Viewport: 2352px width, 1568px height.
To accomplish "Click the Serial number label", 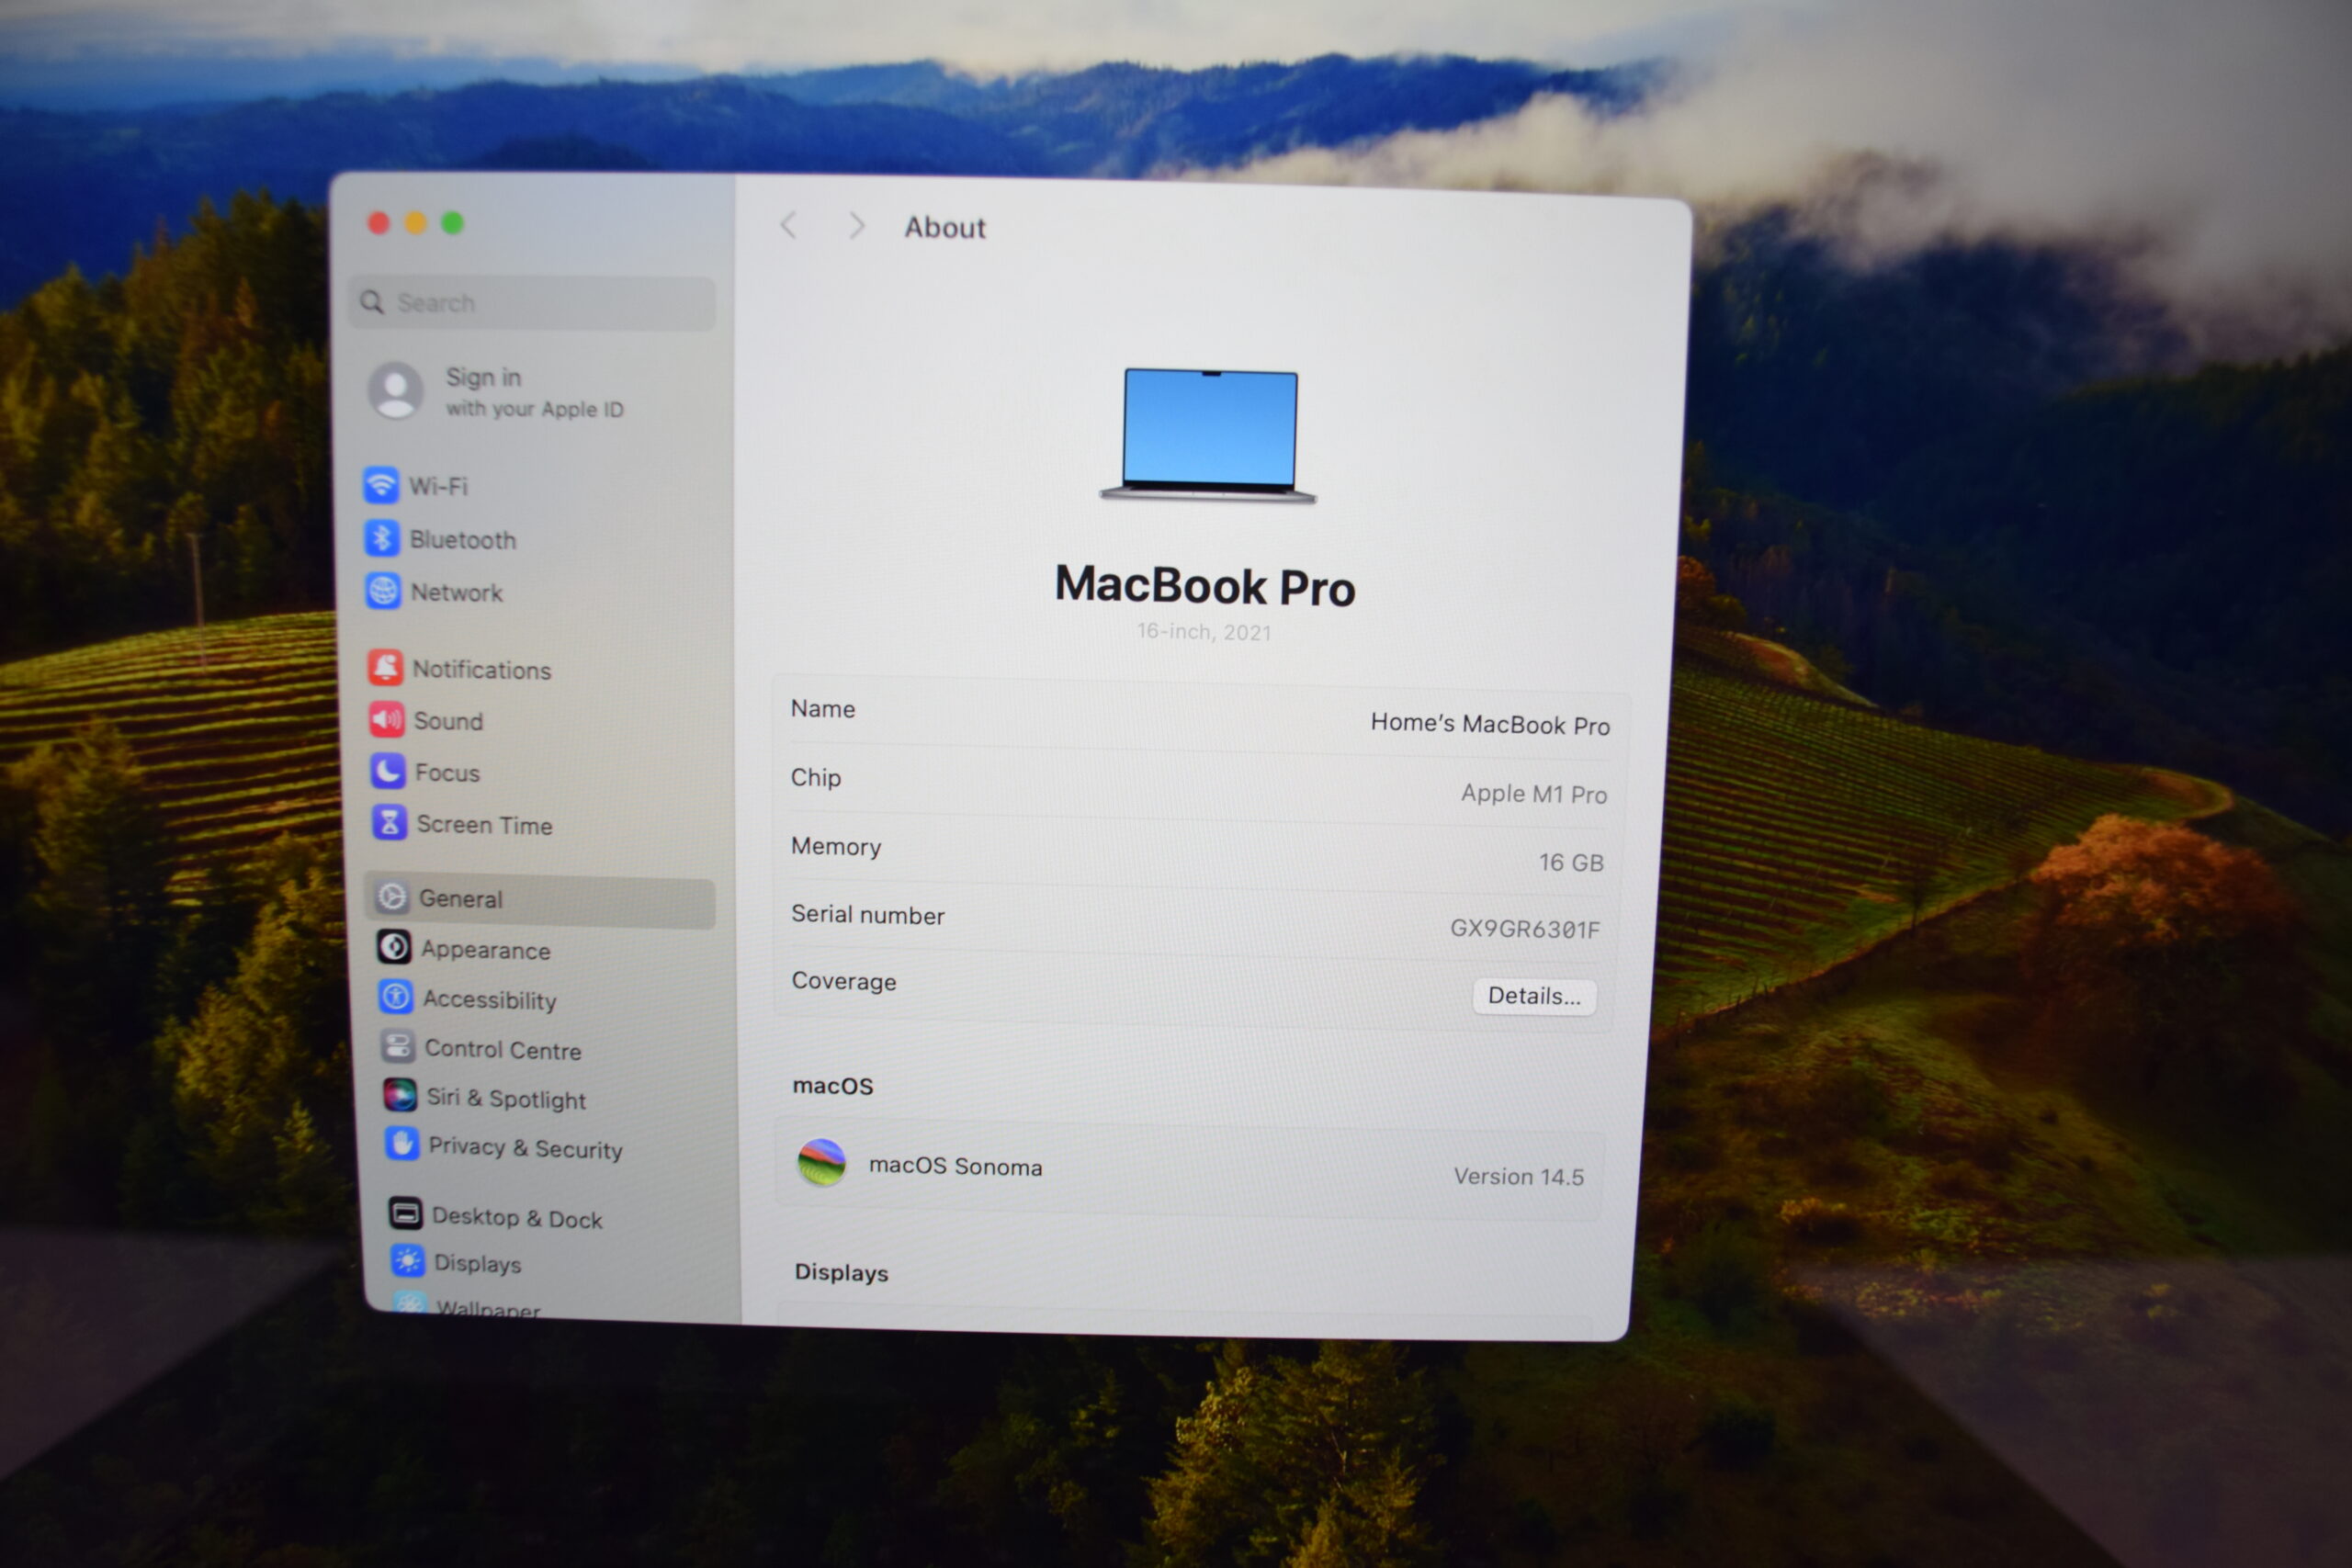I will point(868,915).
